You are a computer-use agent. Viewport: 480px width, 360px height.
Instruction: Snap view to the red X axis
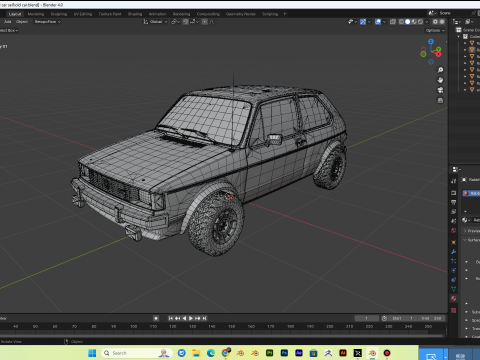pos(438,54)
